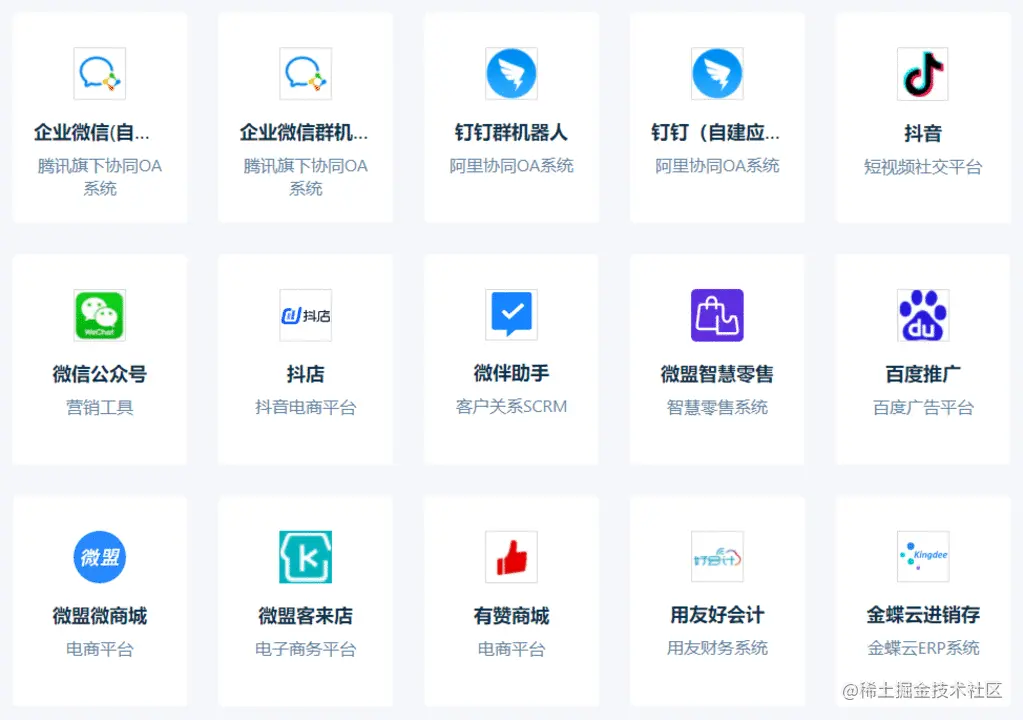This screenshot has height=720, width=1023.
Task: Click the green WeChat 微信公众号 icon
Action: [x=99, y=315]
